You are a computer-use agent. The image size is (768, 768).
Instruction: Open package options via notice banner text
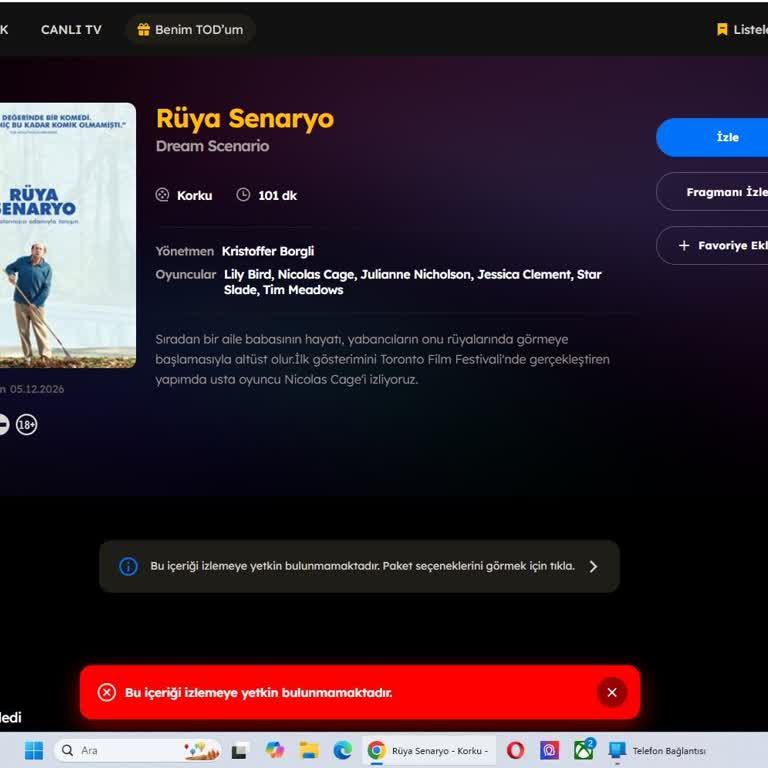(x=362, y=566)
